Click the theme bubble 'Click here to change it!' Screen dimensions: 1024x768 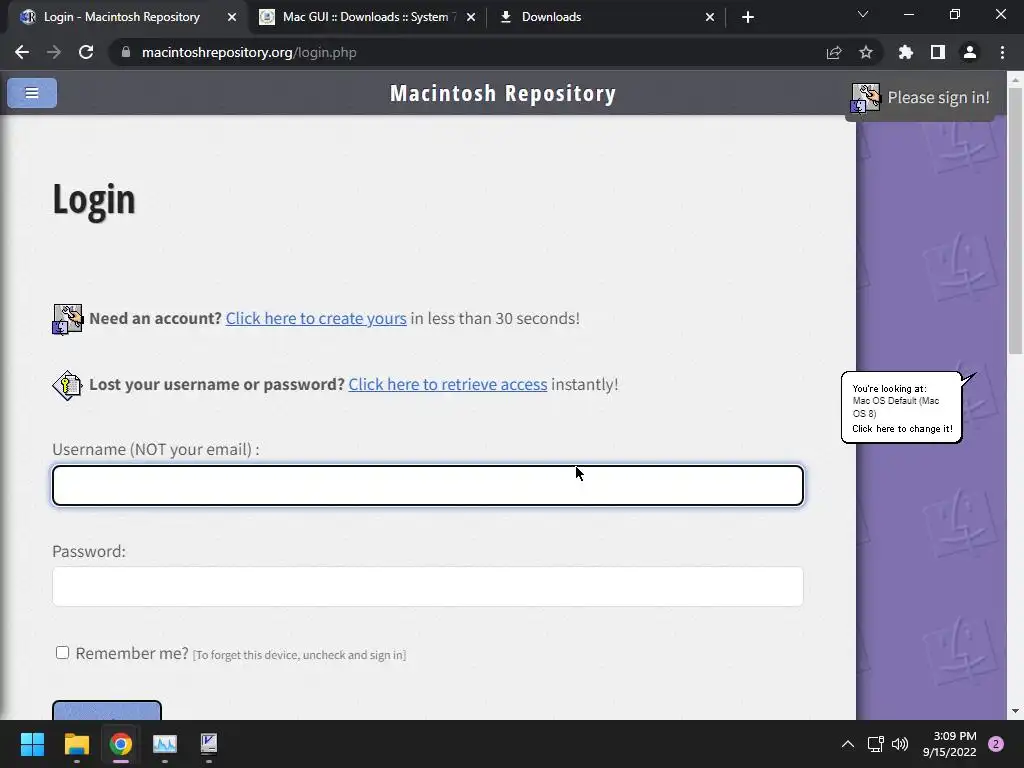[902, 429]
